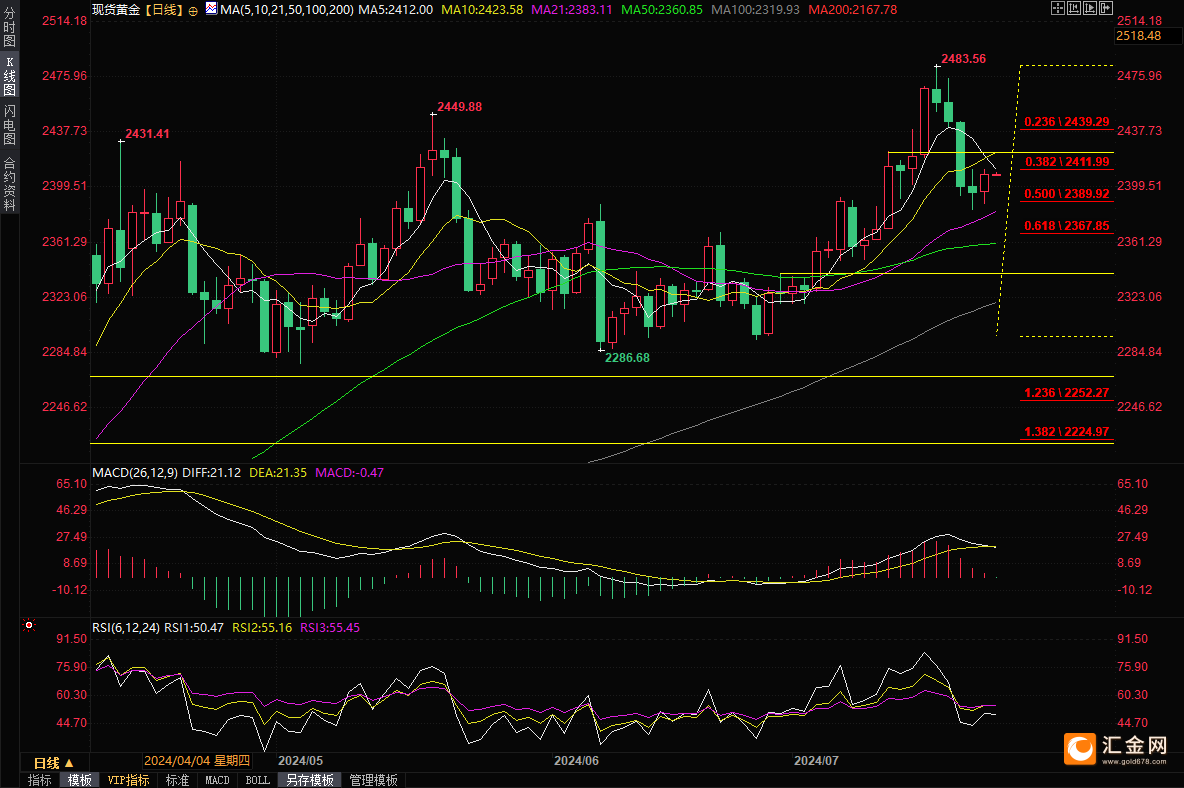This screenshot has width=1184, height=788.
Task: Select the 指标 bottom tab
Action: [39, 780]
